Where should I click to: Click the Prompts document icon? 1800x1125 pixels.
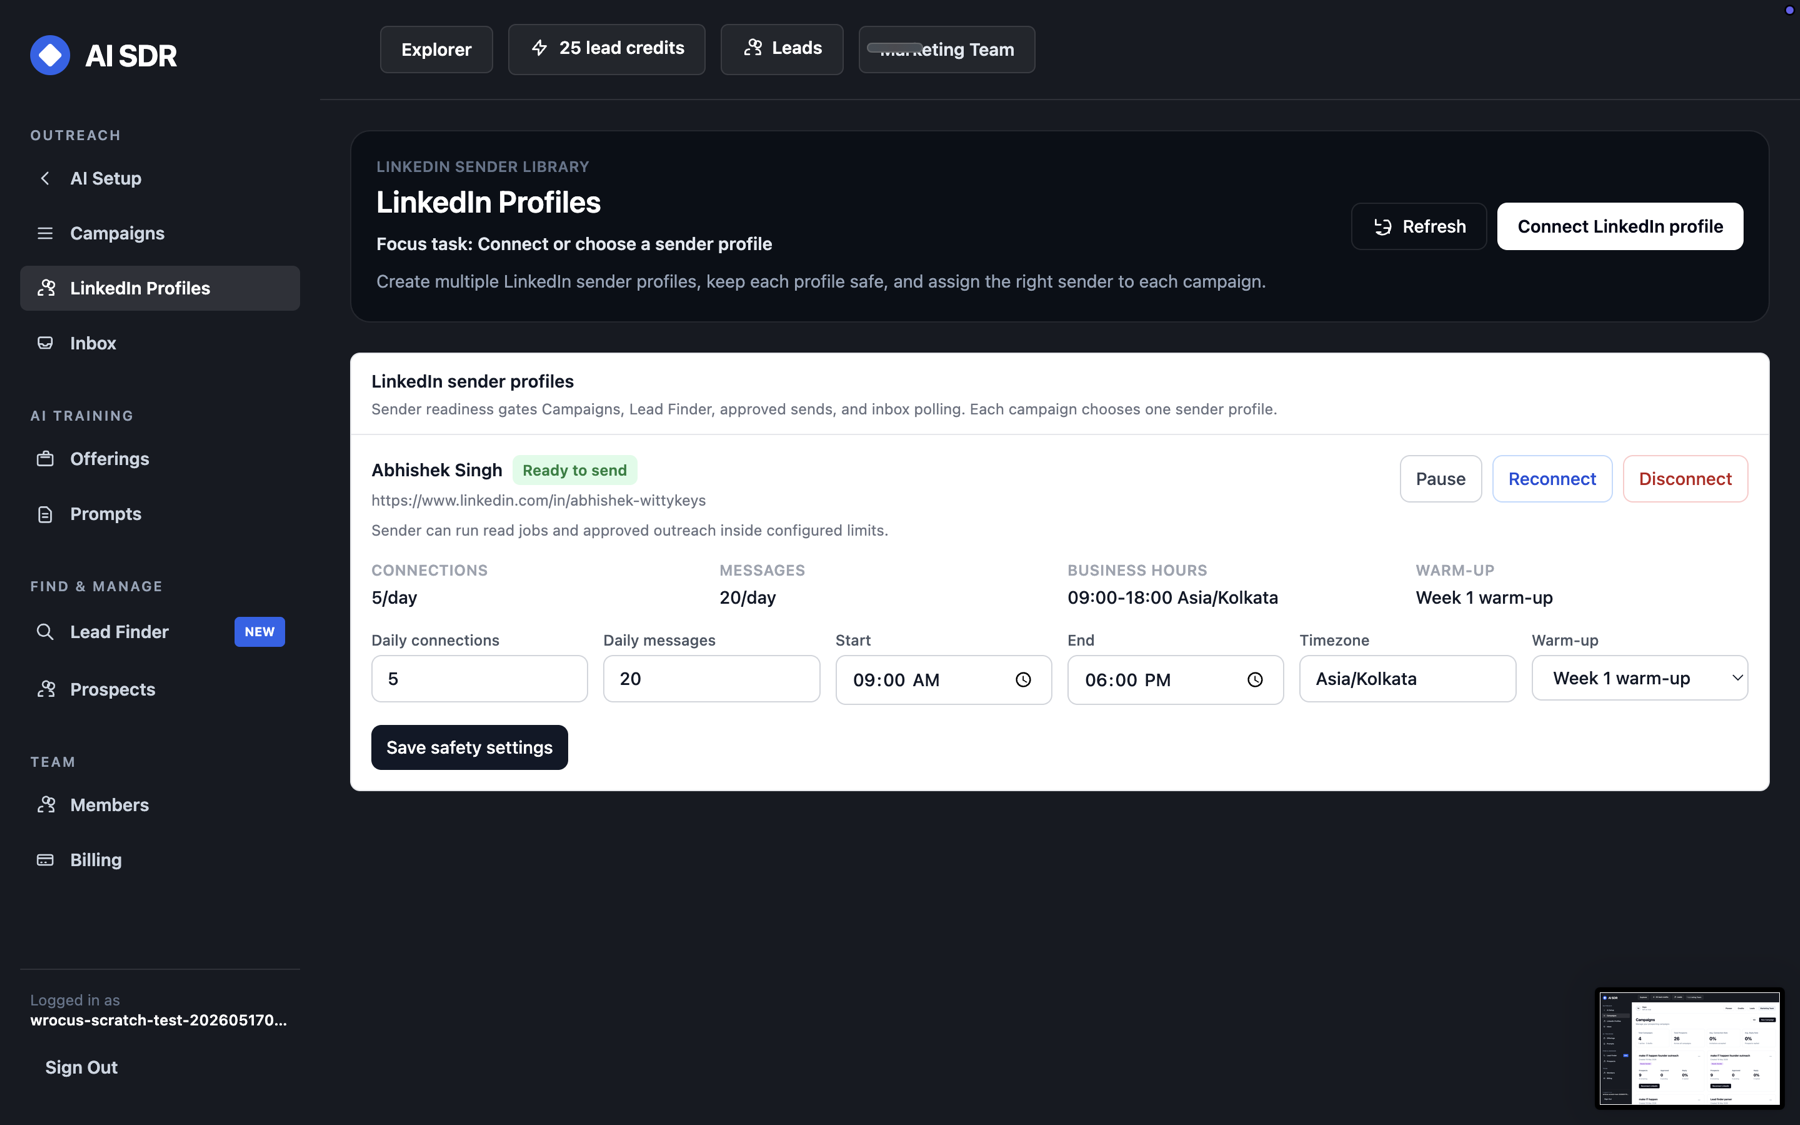45,514
